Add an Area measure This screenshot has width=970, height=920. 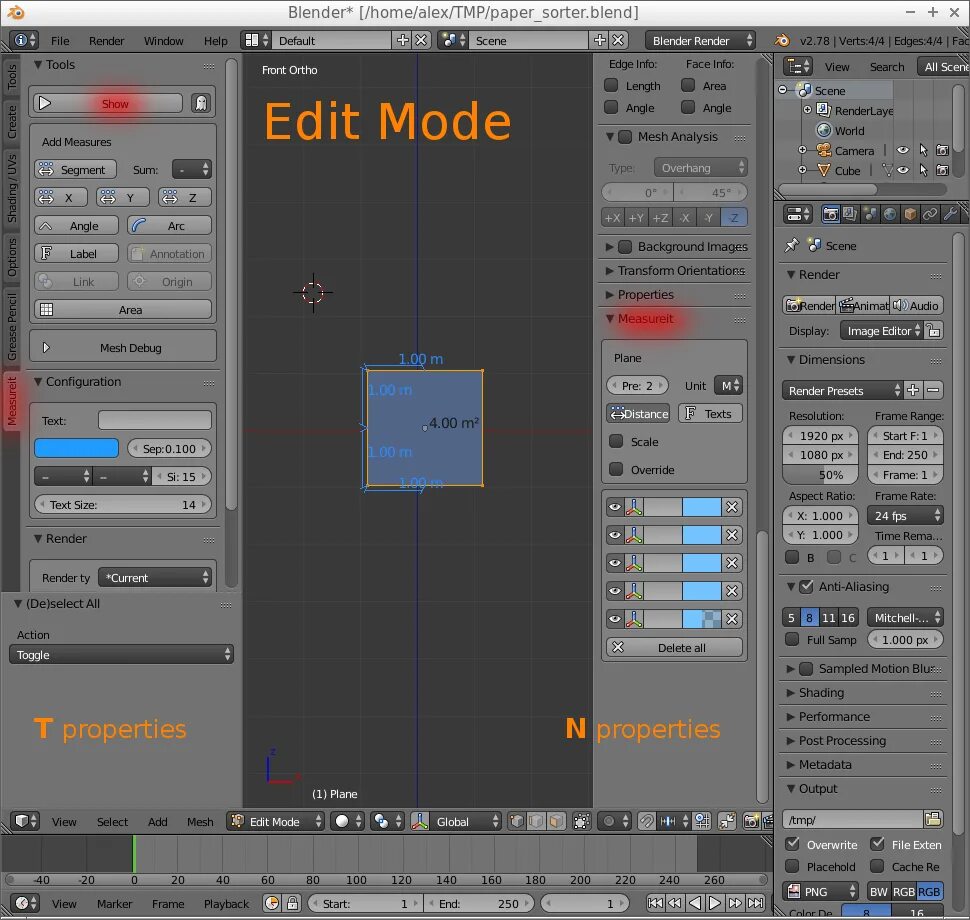pos(122,309)
